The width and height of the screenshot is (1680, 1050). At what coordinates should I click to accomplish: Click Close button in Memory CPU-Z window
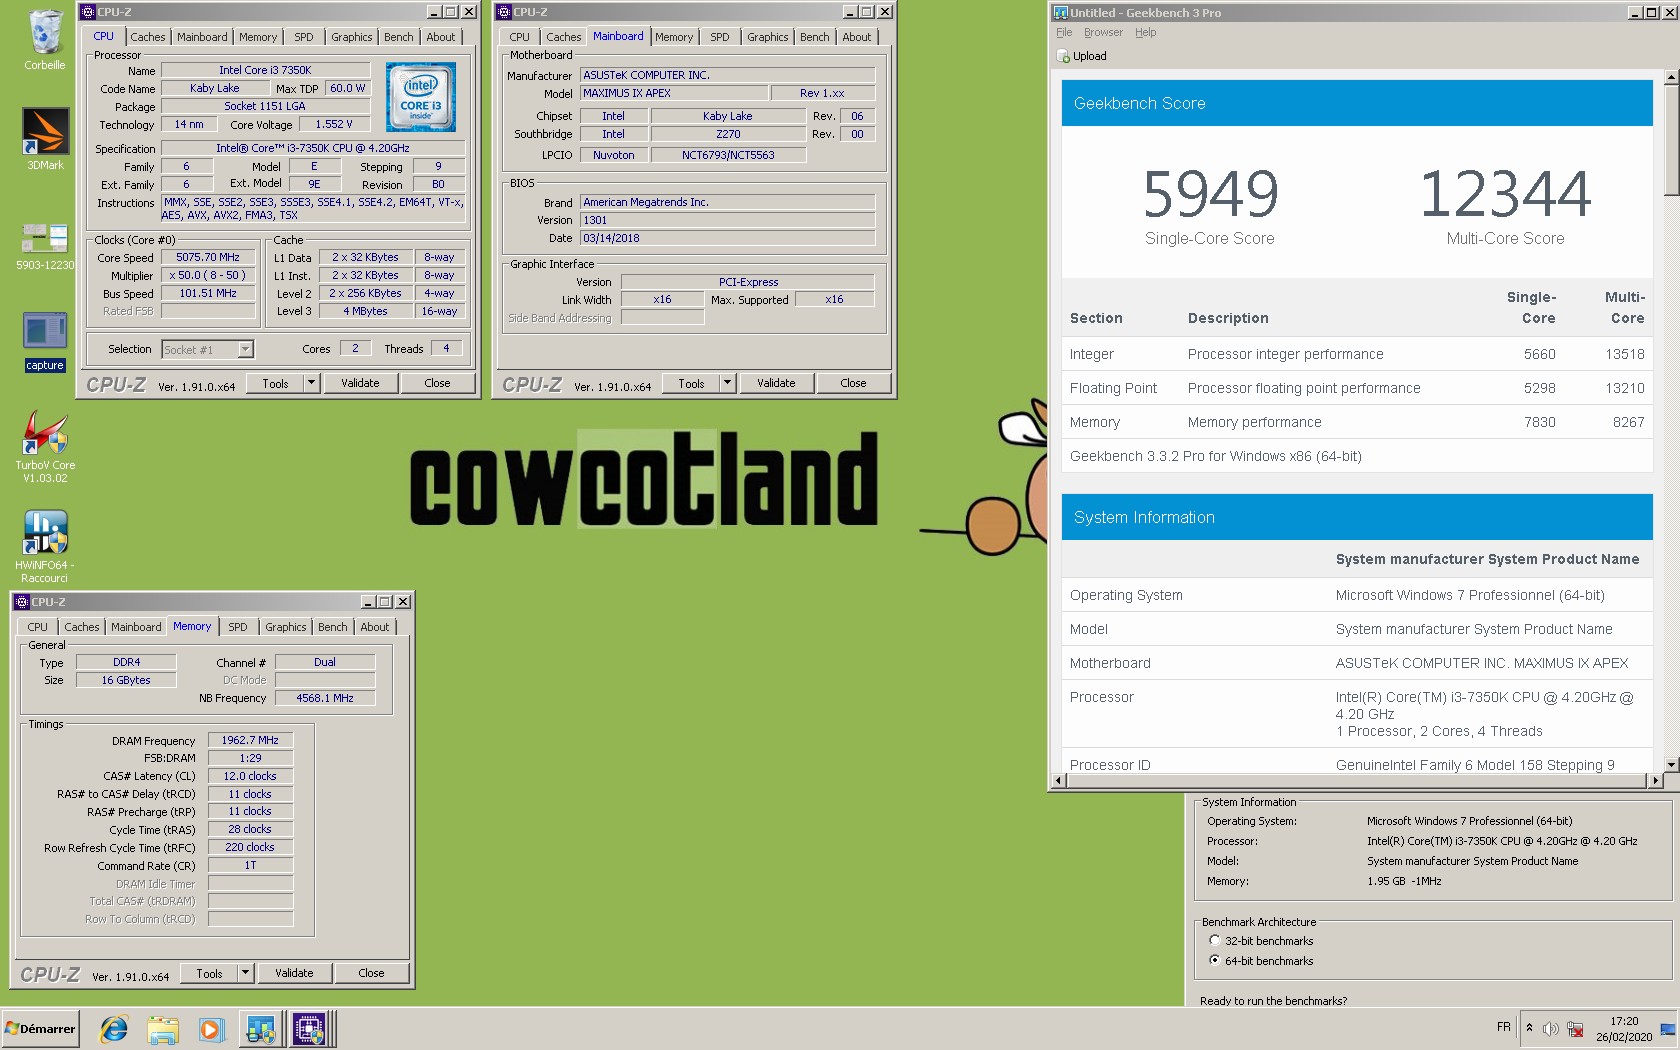(371, 973)
